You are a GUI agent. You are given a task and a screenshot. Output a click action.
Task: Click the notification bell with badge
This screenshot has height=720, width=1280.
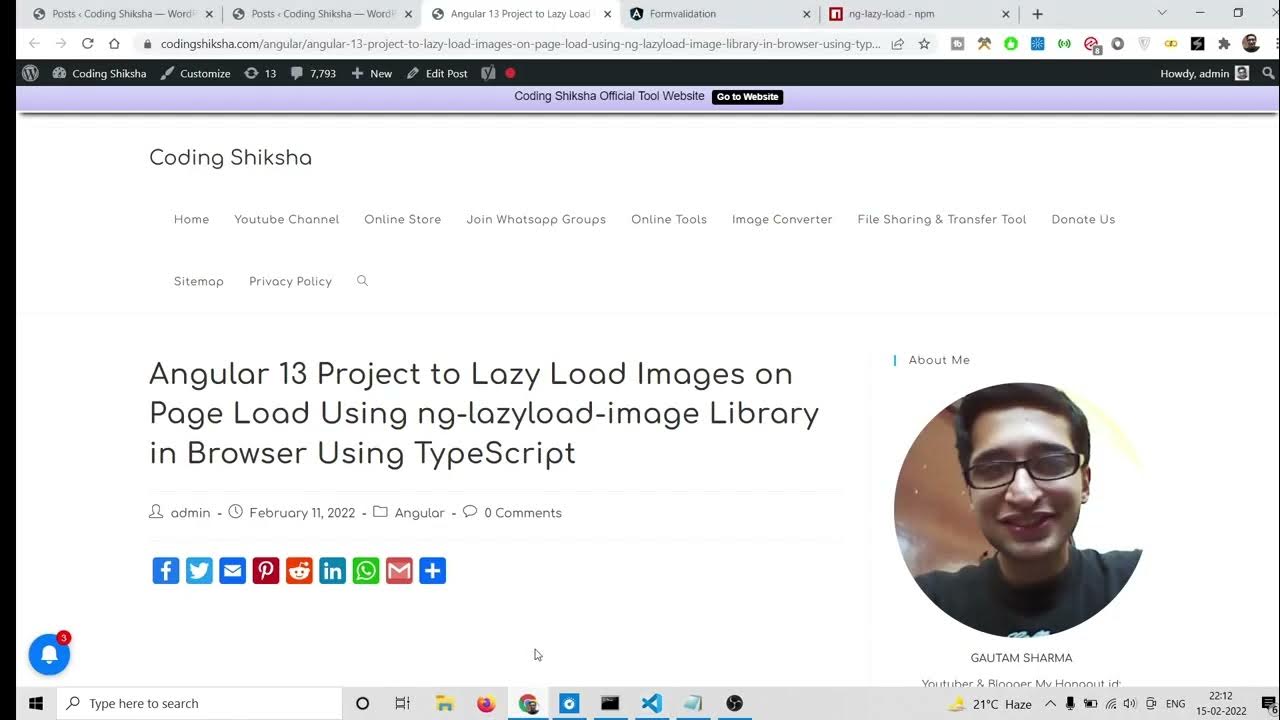(x=49, y=654)
